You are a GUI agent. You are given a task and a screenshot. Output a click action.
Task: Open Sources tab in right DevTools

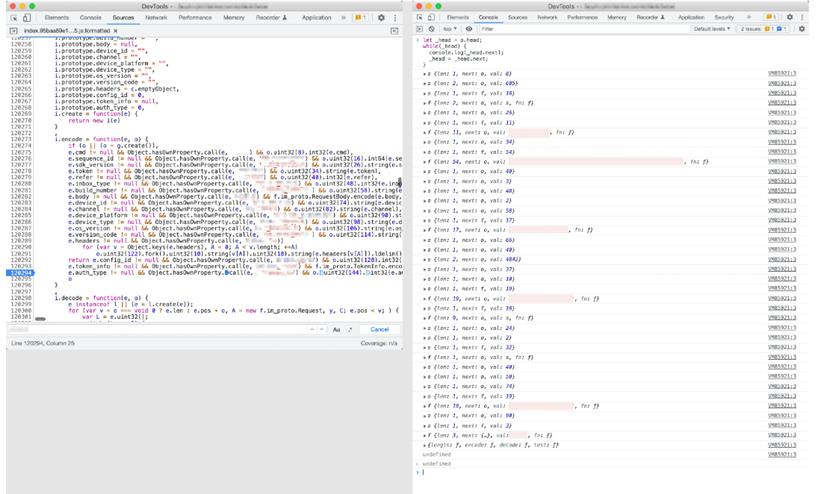(518, 17)
